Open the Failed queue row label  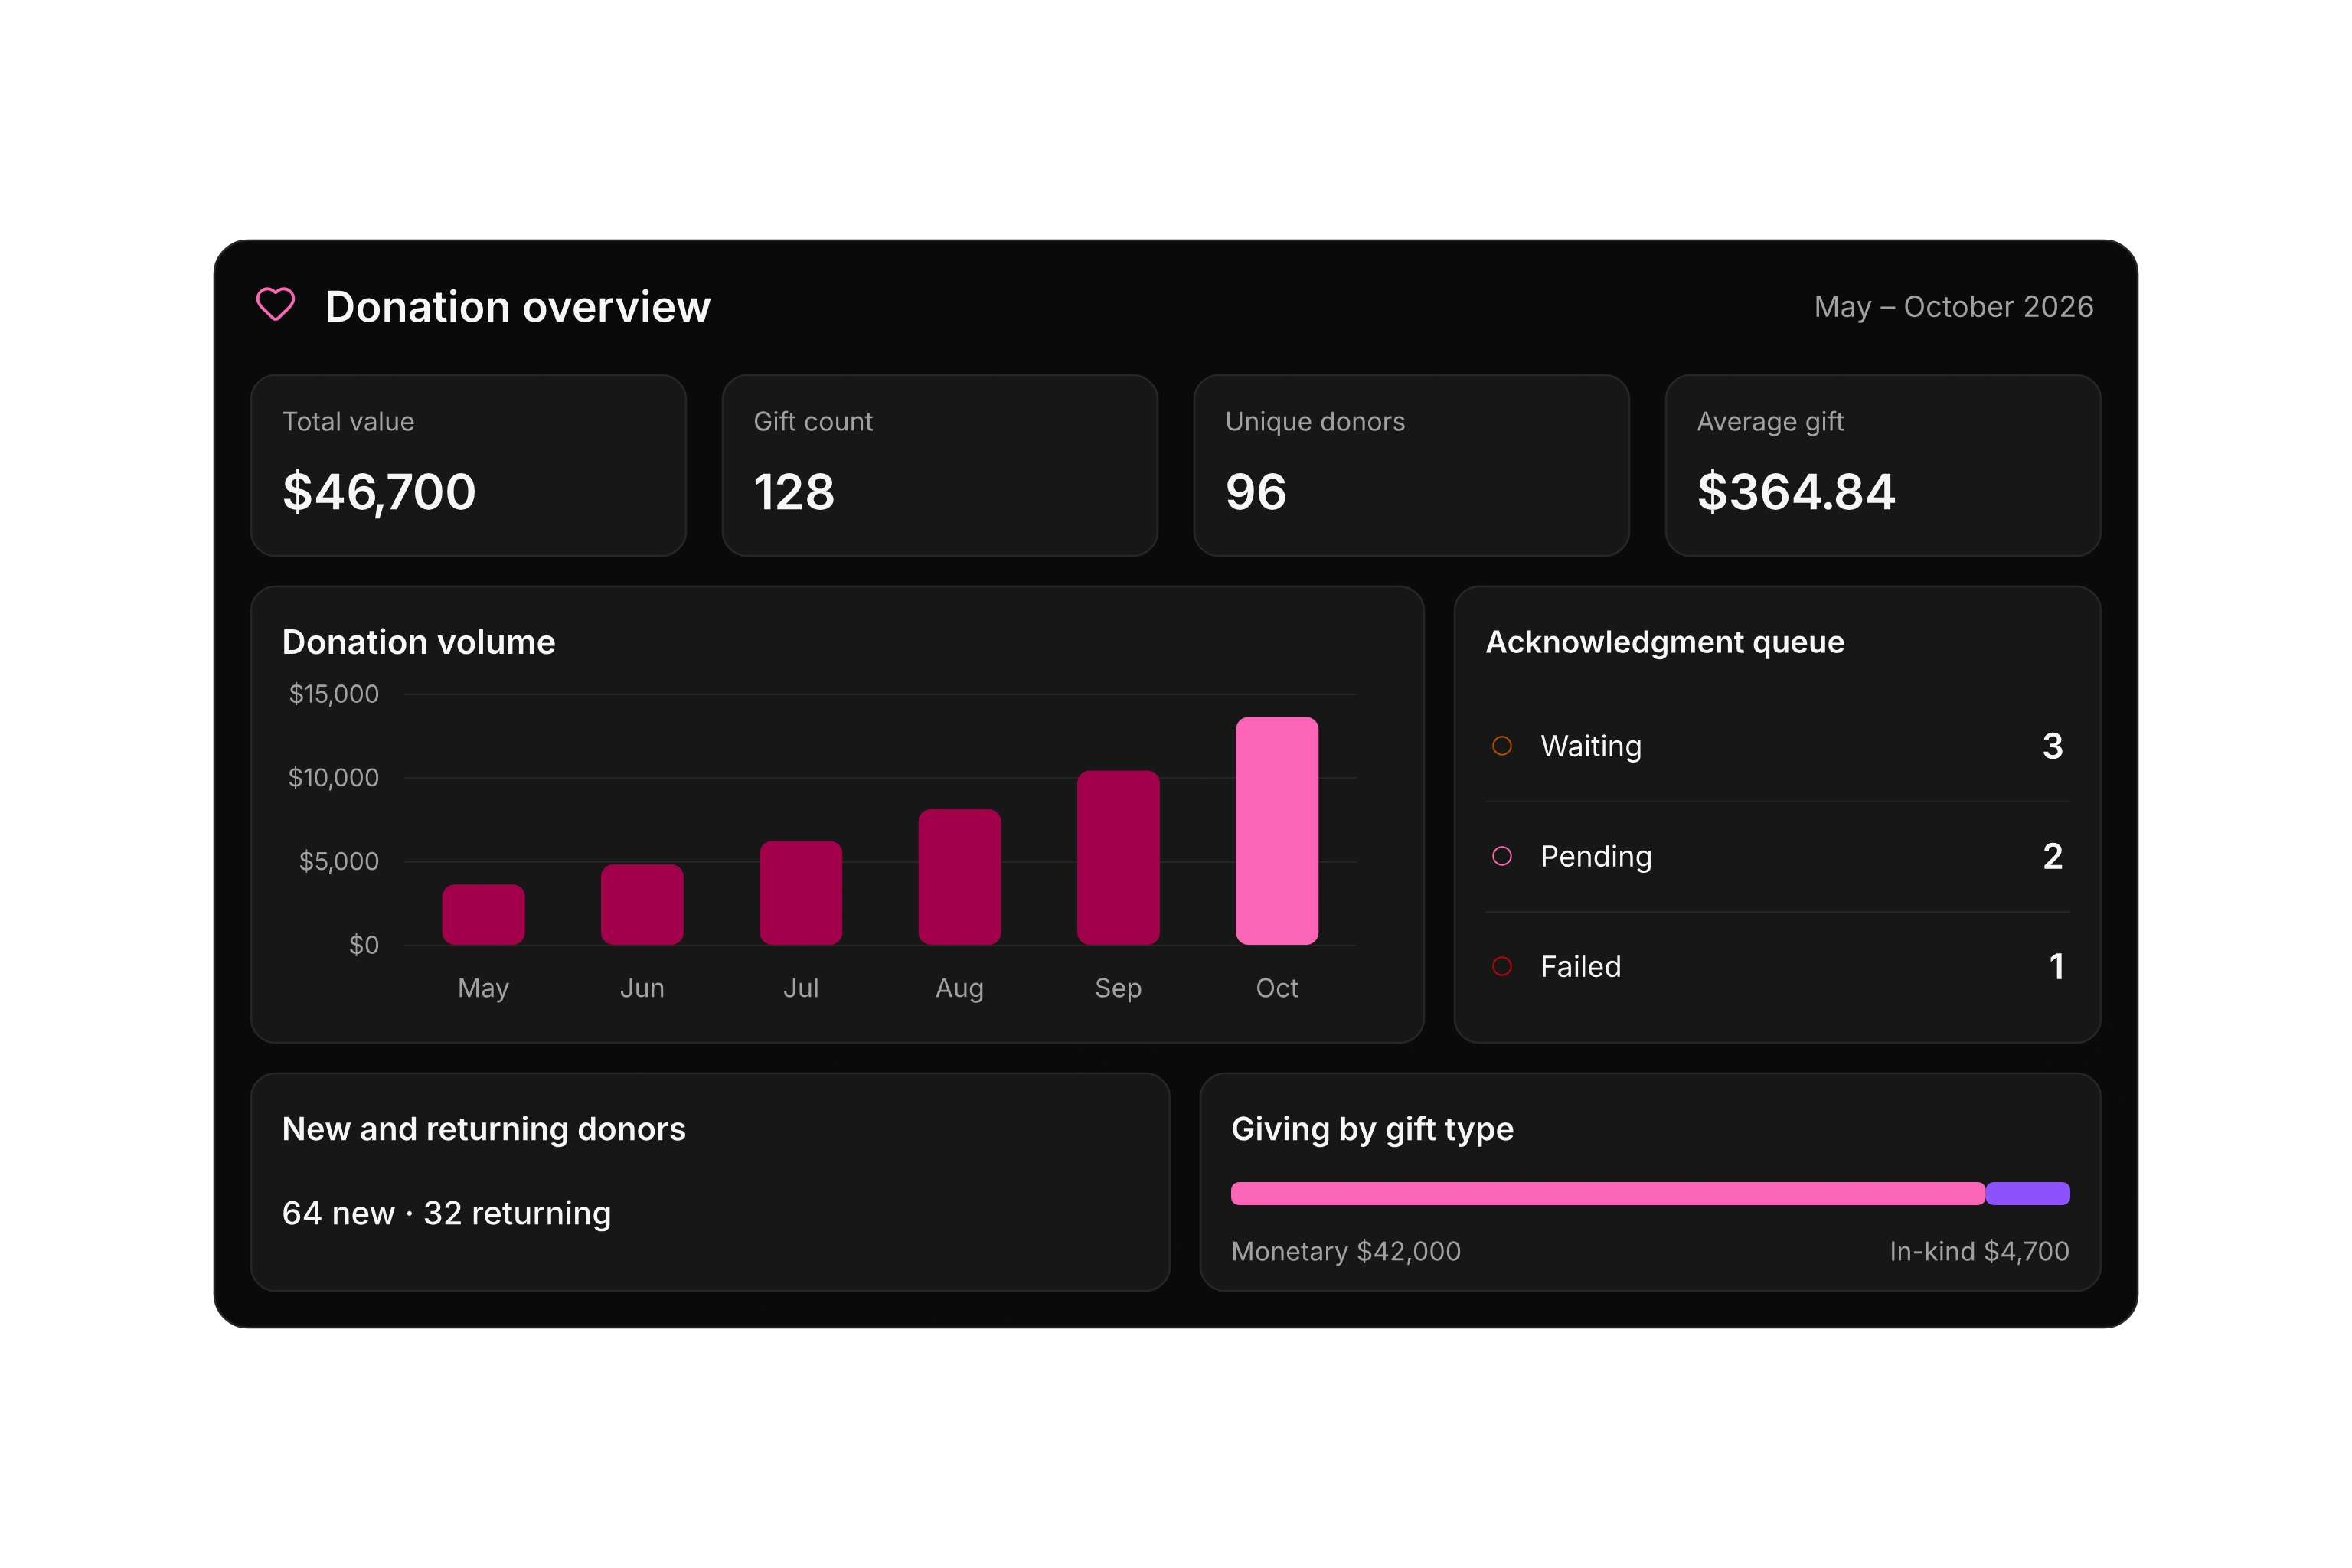pos(1581,966)
